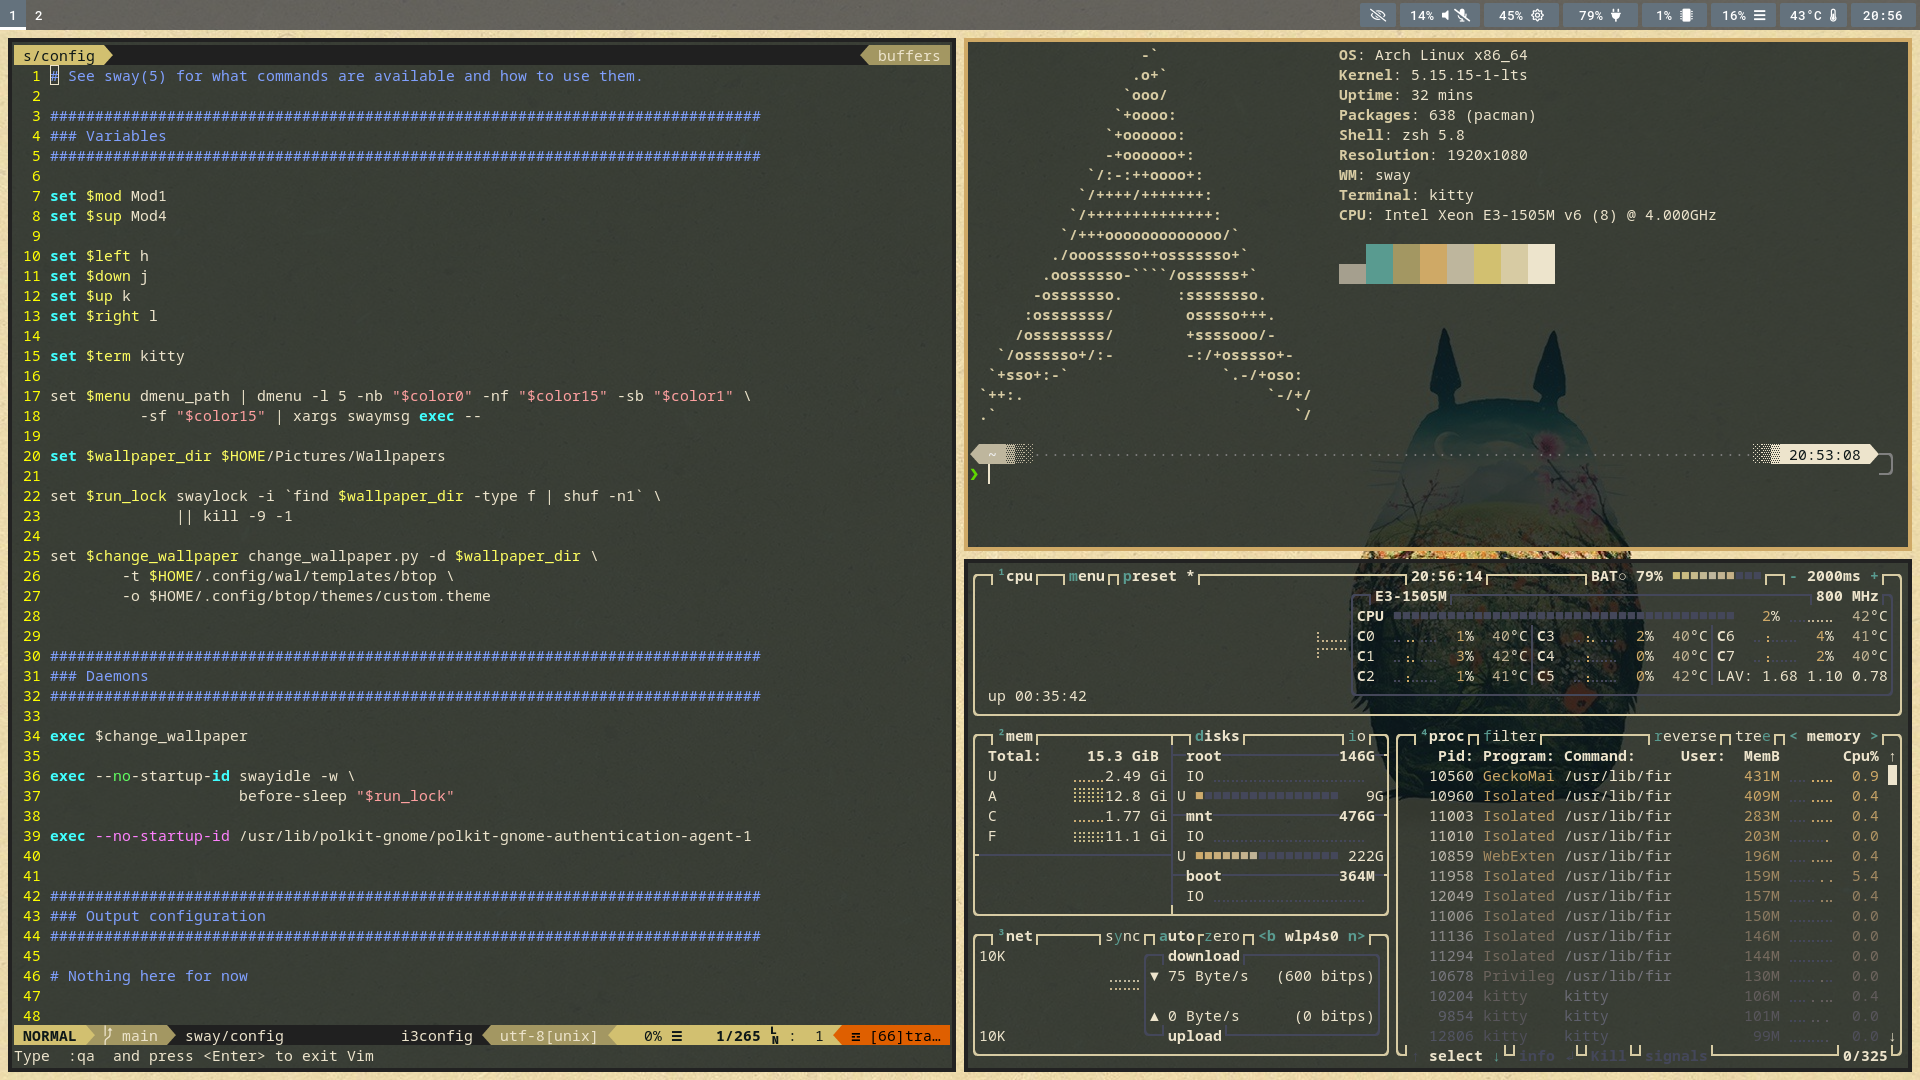Click the teal color block in neofetch palette
1920x1080 pixels.
point(1379,264)
